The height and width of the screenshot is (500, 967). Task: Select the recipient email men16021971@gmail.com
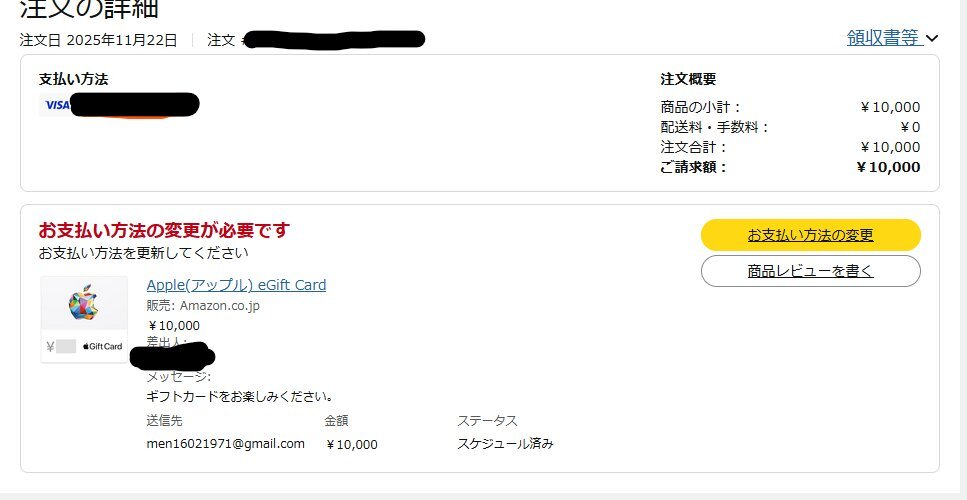coord(225,443)
